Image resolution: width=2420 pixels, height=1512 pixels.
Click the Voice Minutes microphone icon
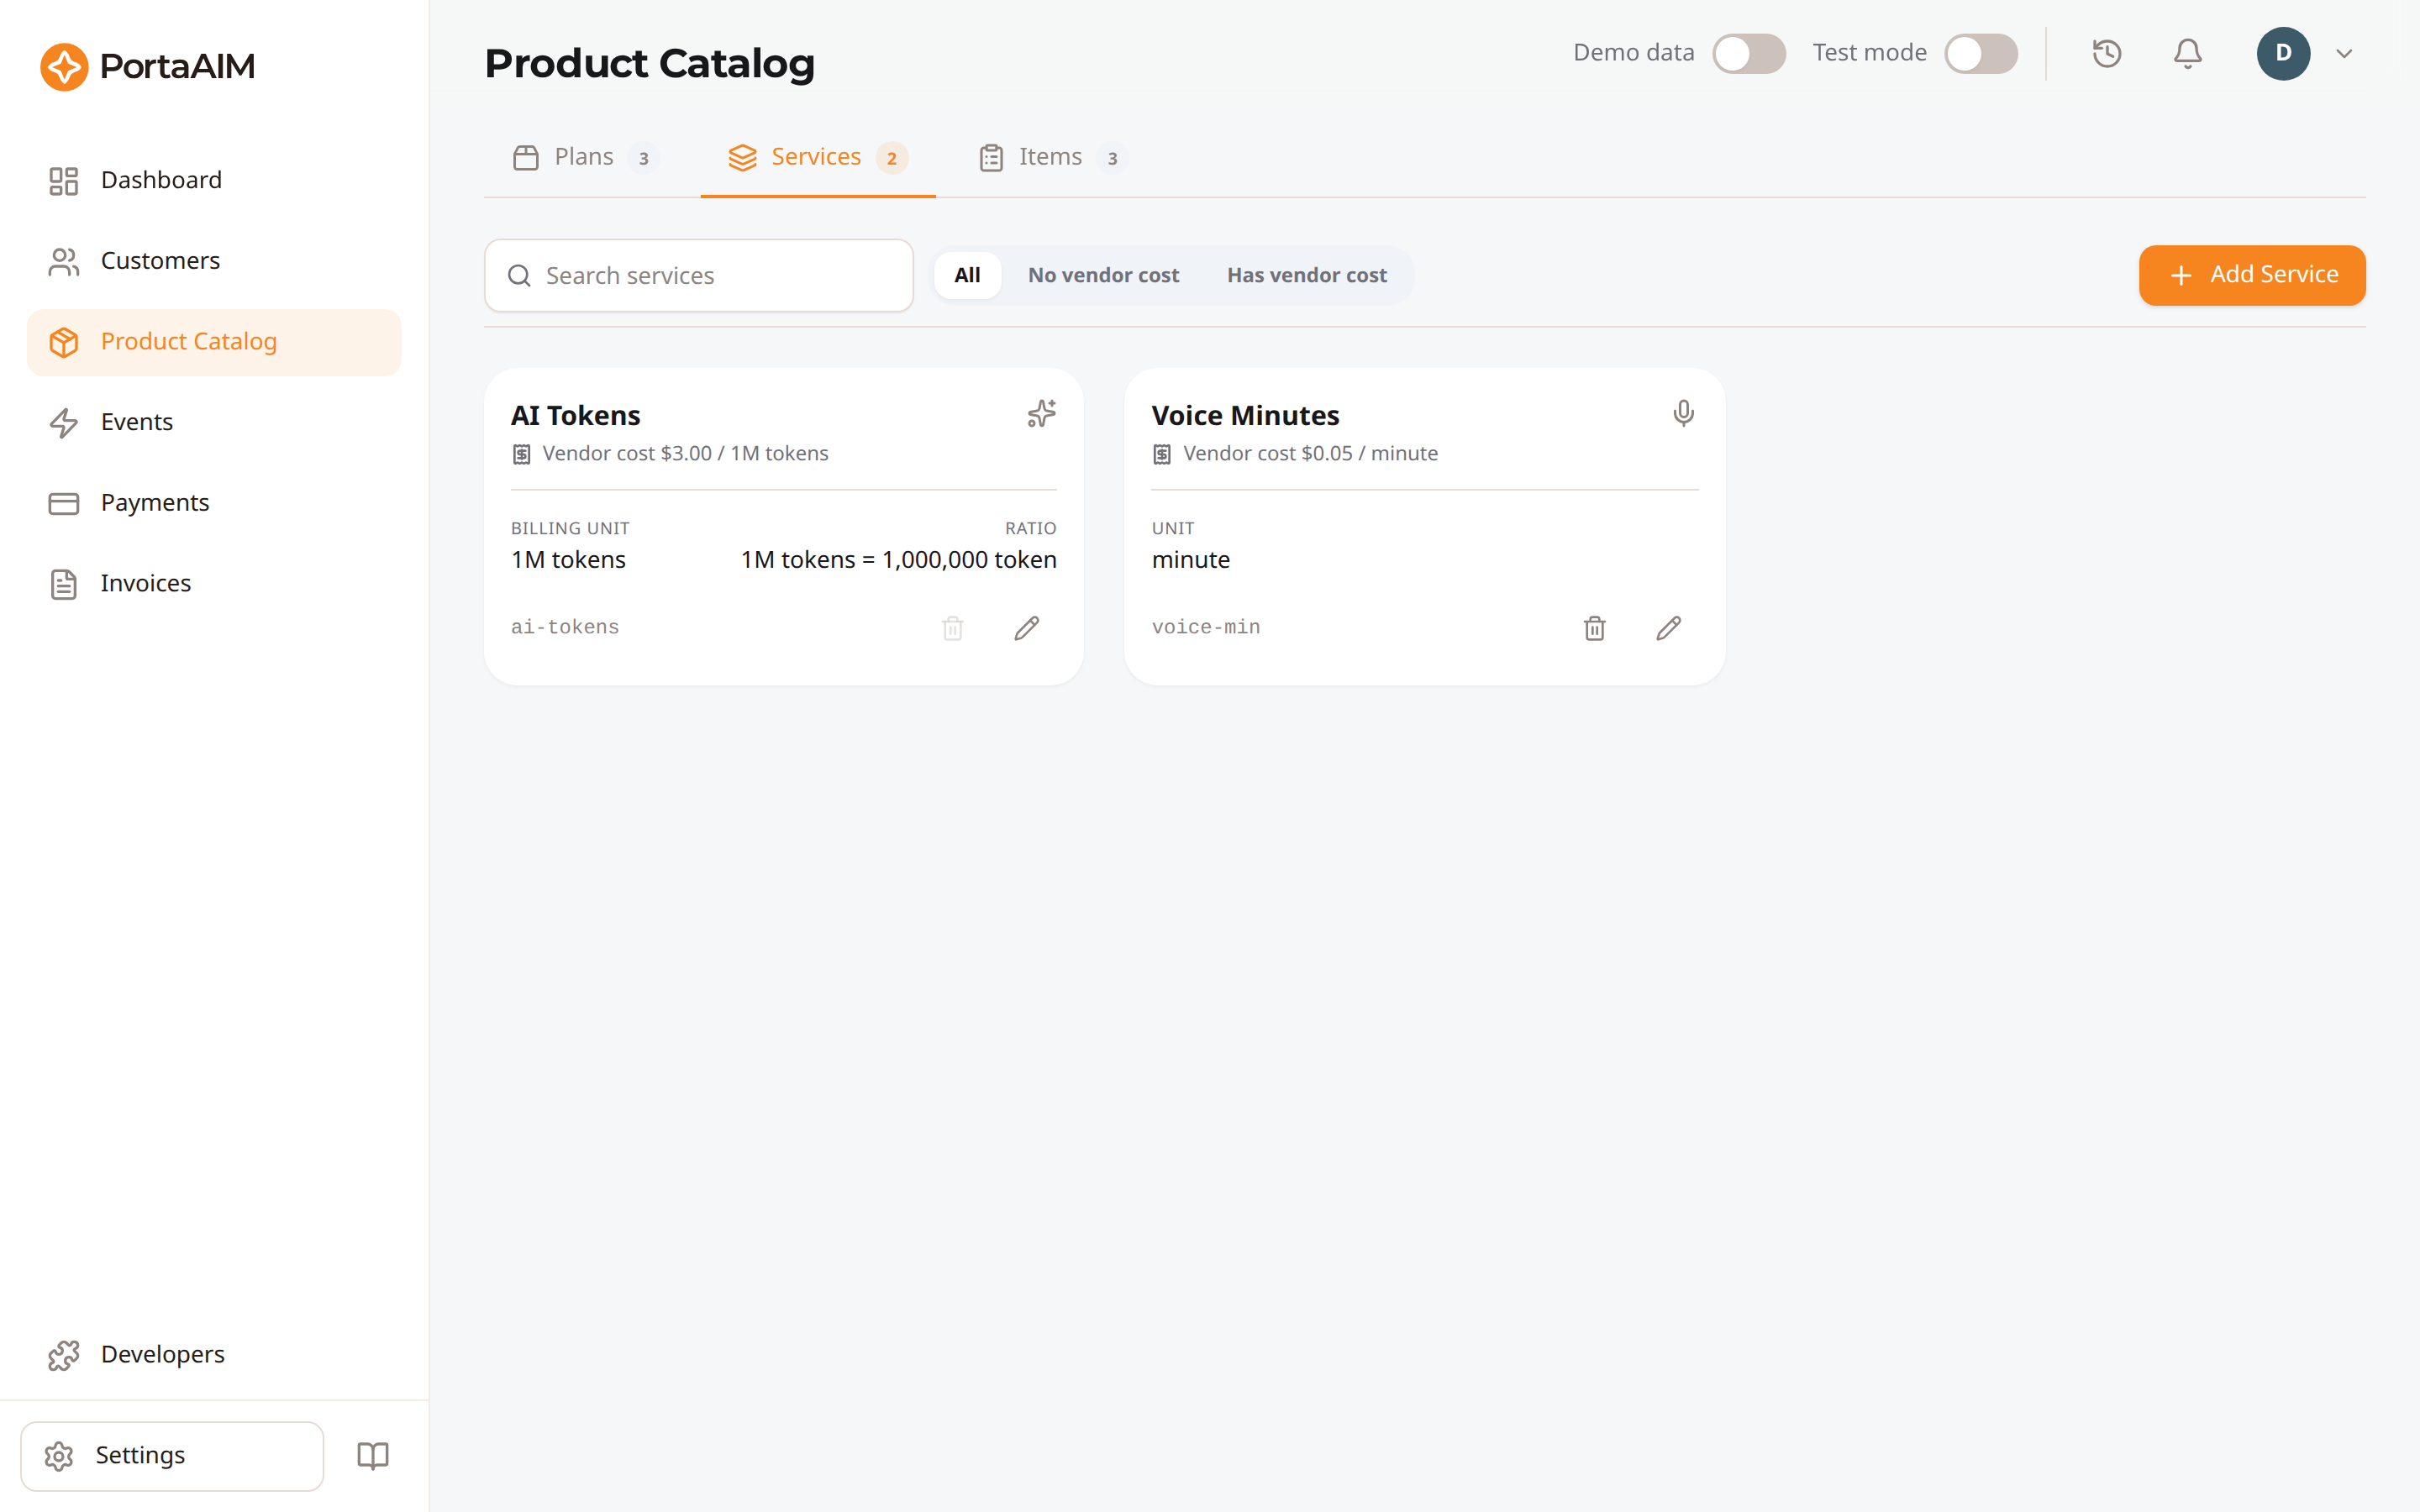[x=1683, y=413]
